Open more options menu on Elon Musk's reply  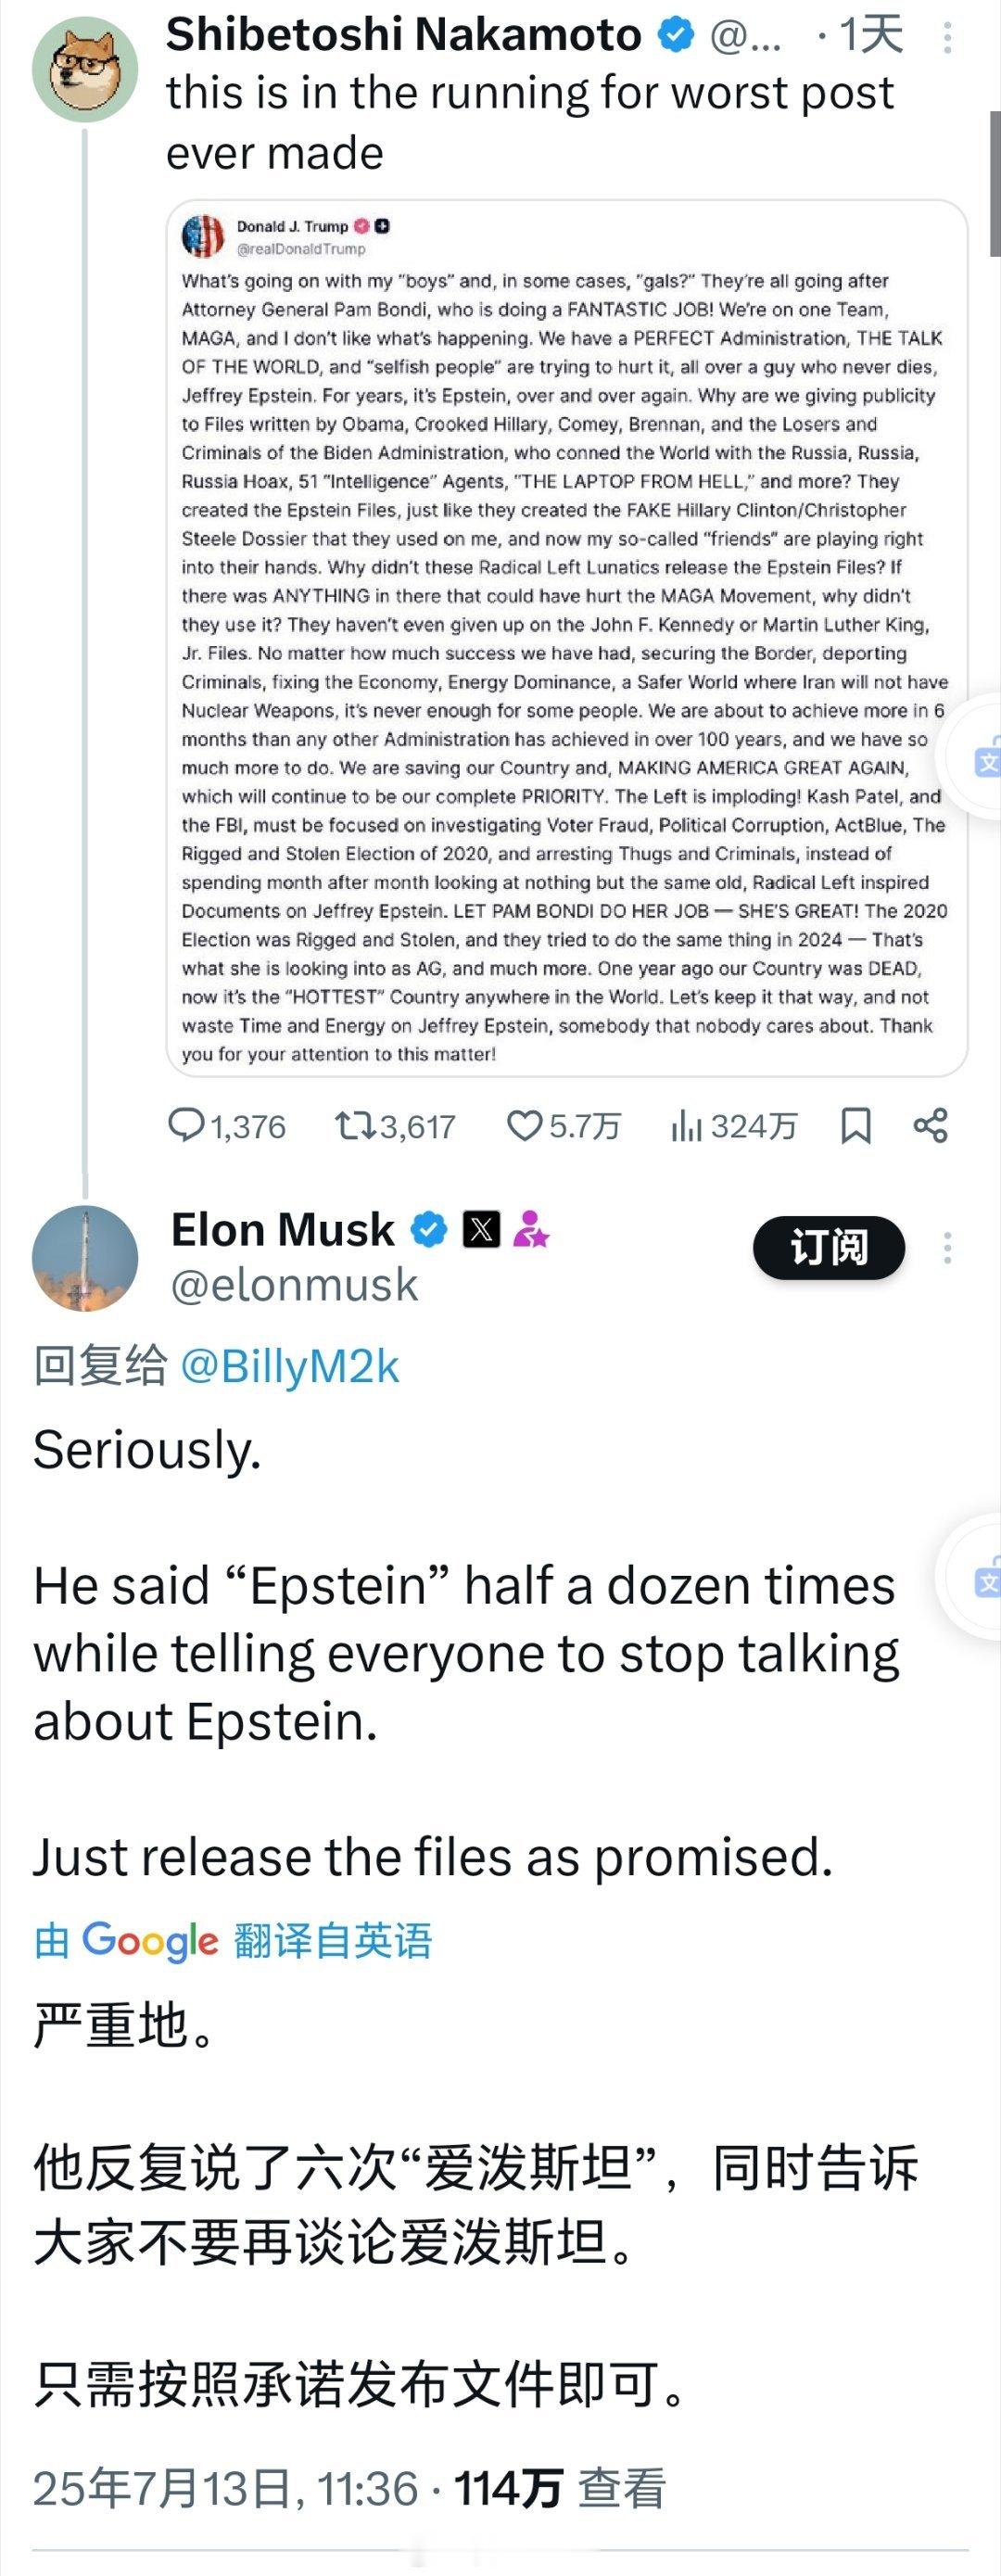pos(947,1248)
